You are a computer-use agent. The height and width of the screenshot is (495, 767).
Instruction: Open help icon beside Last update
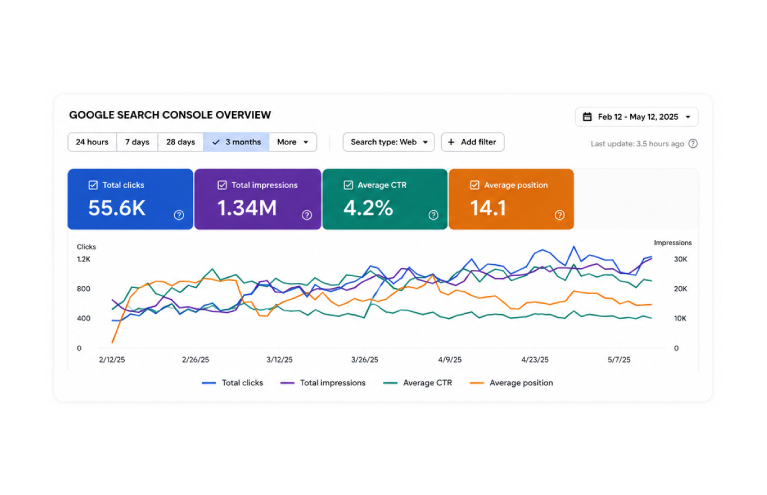tap(693, 144)
